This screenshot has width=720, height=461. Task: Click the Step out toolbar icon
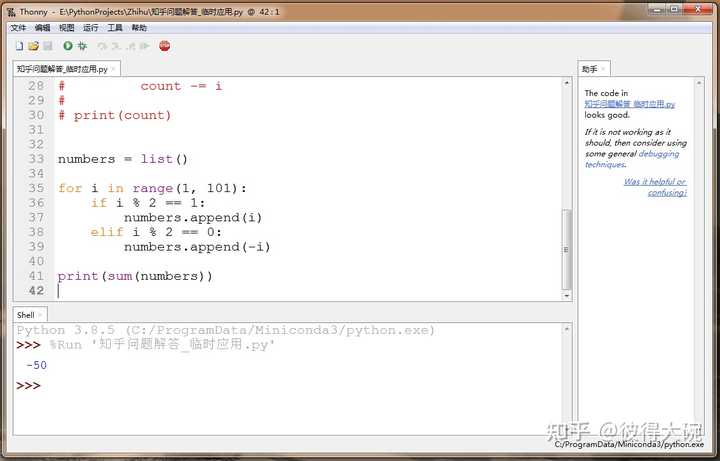pyautogui.click(x=131, y=46)
